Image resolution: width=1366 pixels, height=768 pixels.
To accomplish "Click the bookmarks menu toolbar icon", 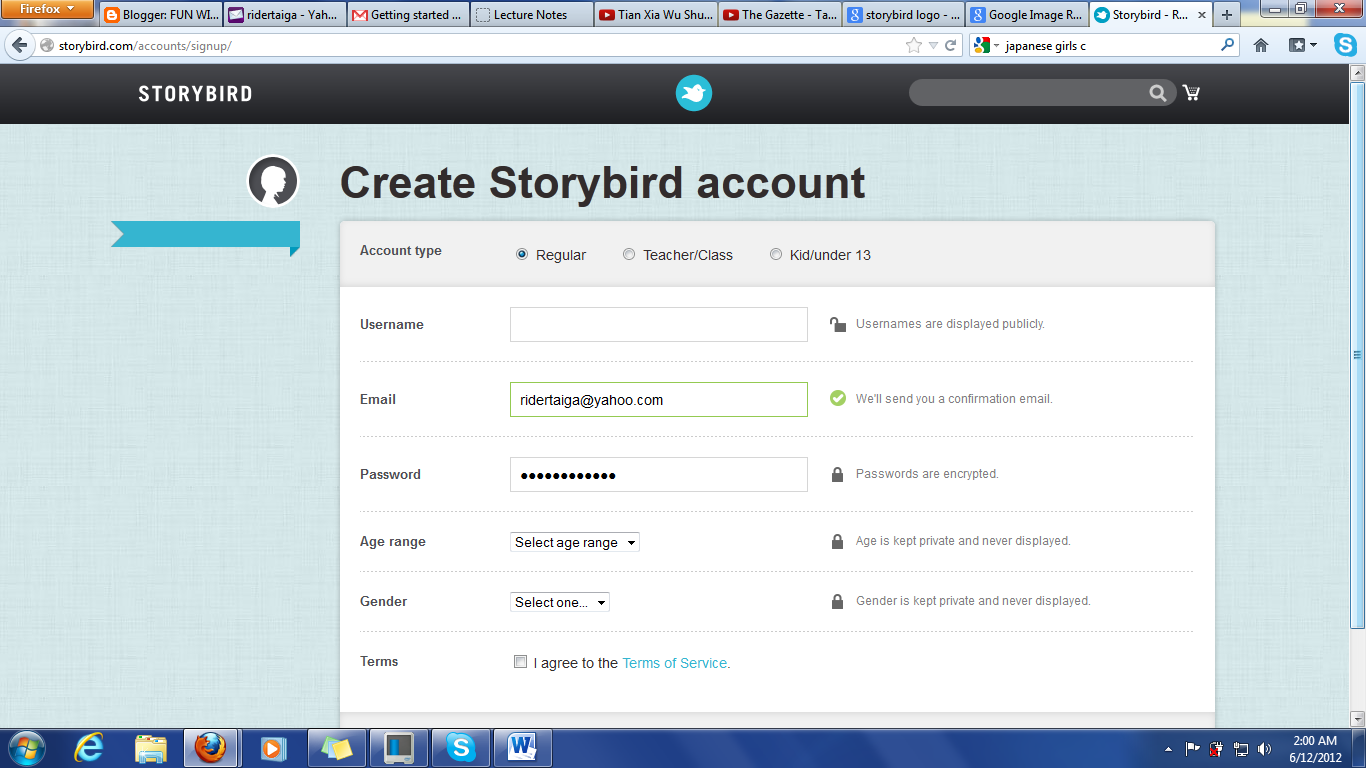I will (1302, 45).
